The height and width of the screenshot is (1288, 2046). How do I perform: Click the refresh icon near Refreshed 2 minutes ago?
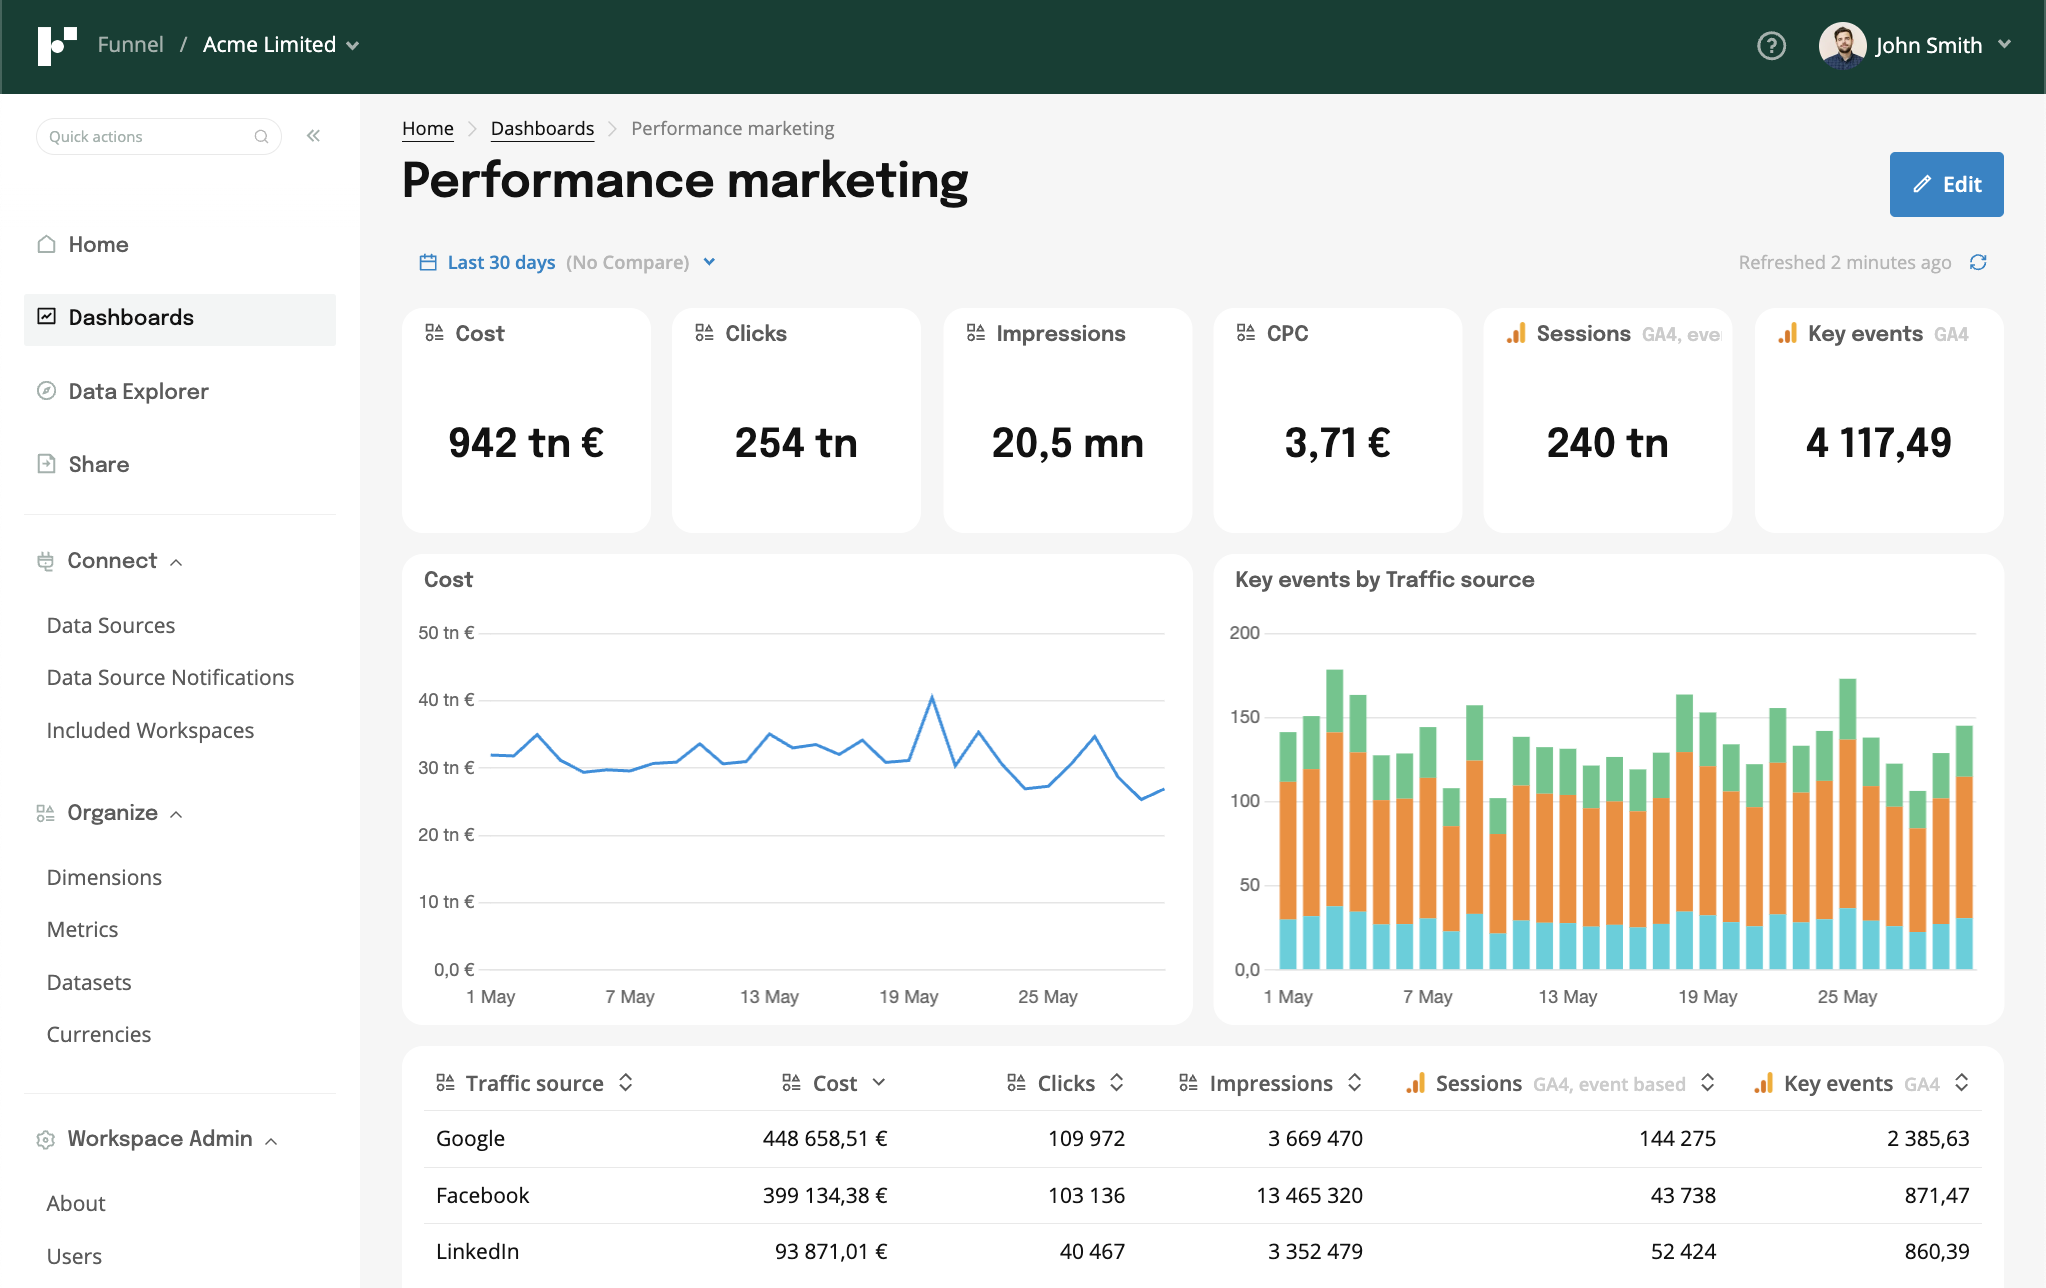pos(1980,262)
